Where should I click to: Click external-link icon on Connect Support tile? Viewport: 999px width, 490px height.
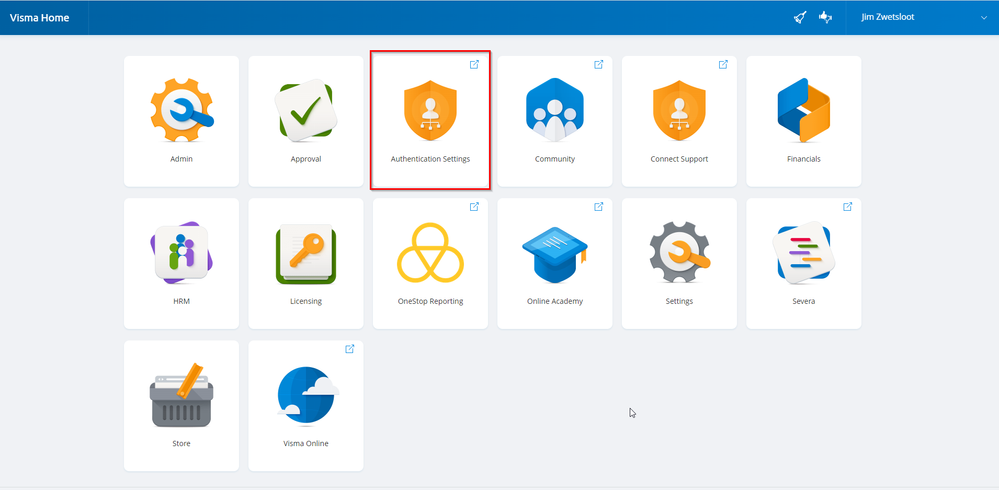(723, 64)
